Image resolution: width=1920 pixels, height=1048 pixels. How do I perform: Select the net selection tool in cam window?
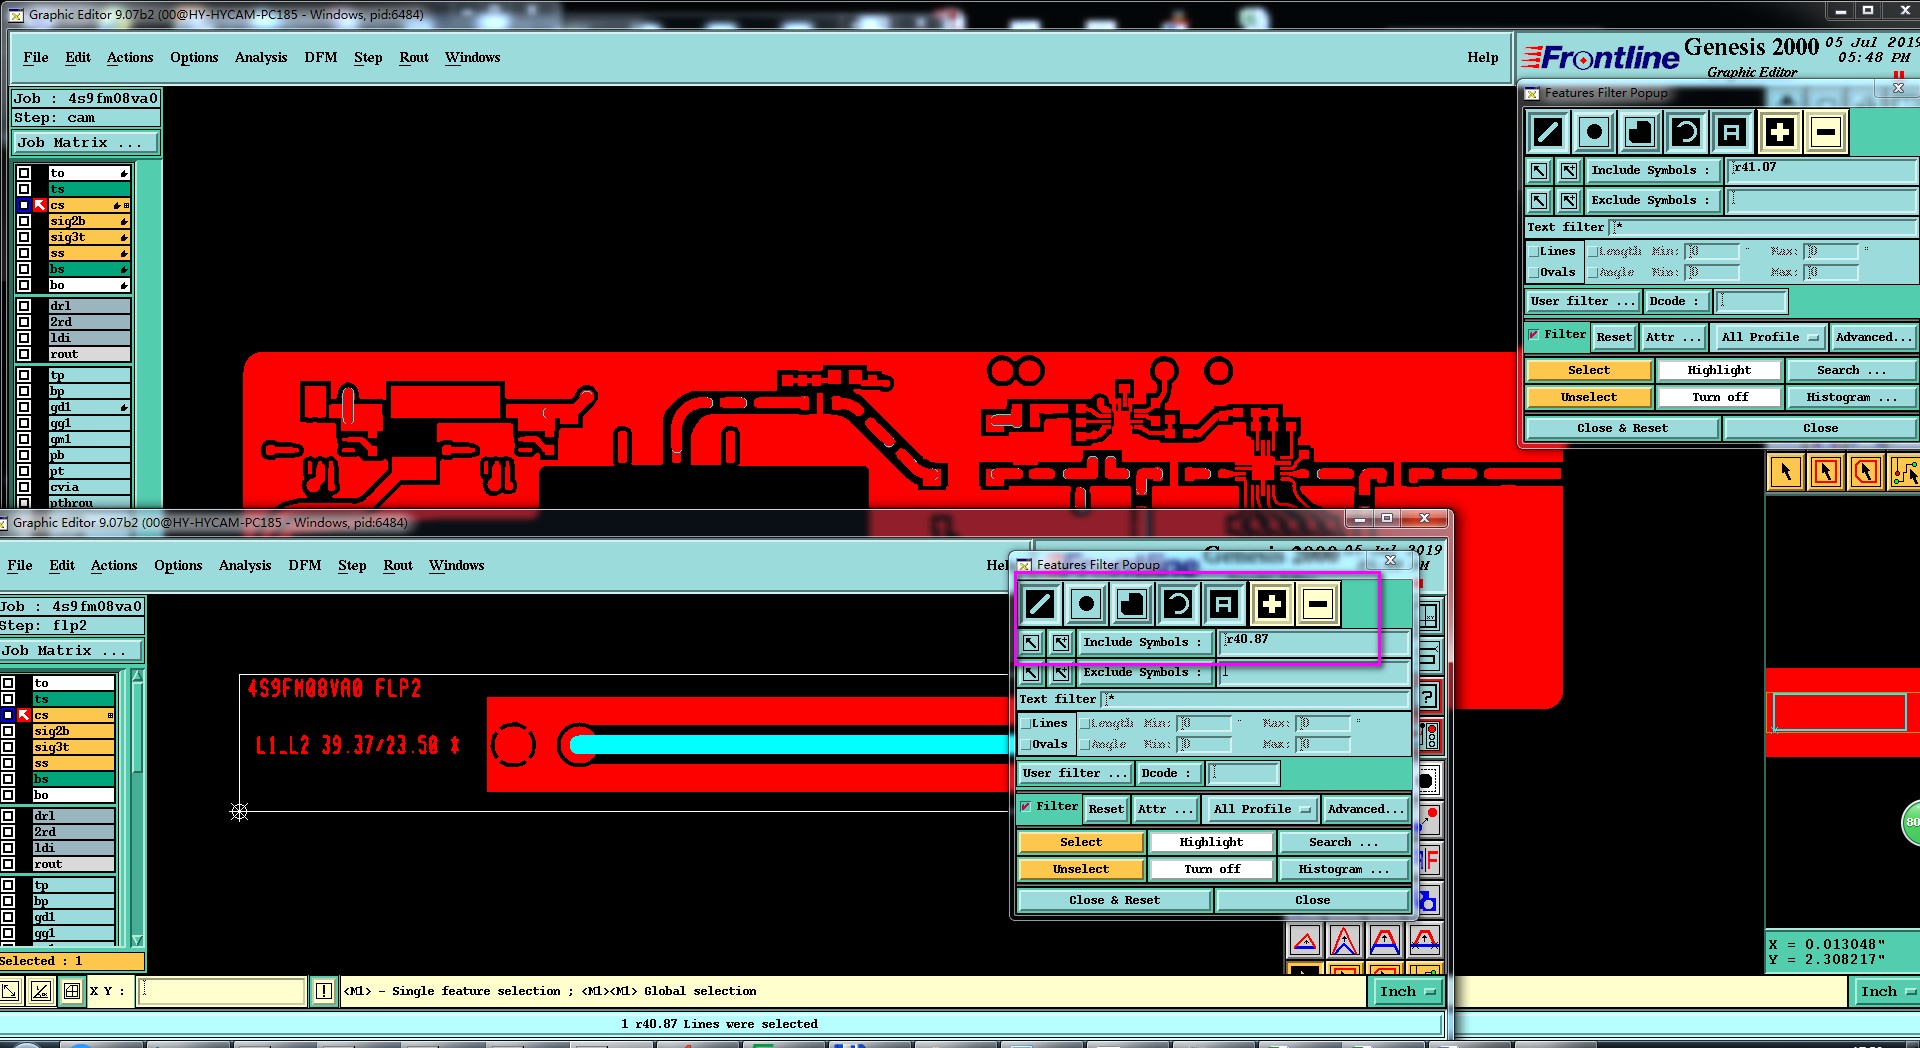[1904, 472]
